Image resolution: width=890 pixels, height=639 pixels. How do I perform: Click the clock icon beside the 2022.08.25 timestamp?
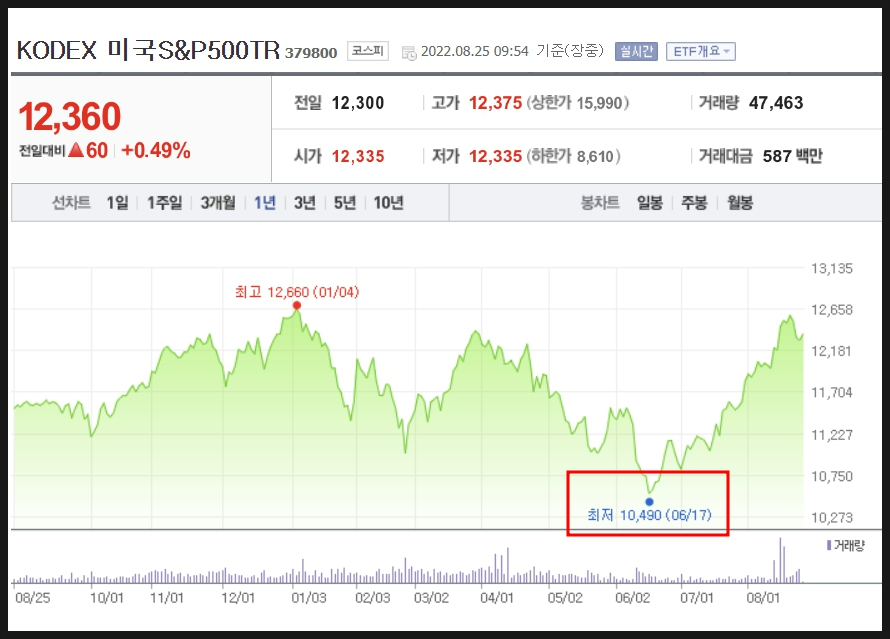coord(409,53)
